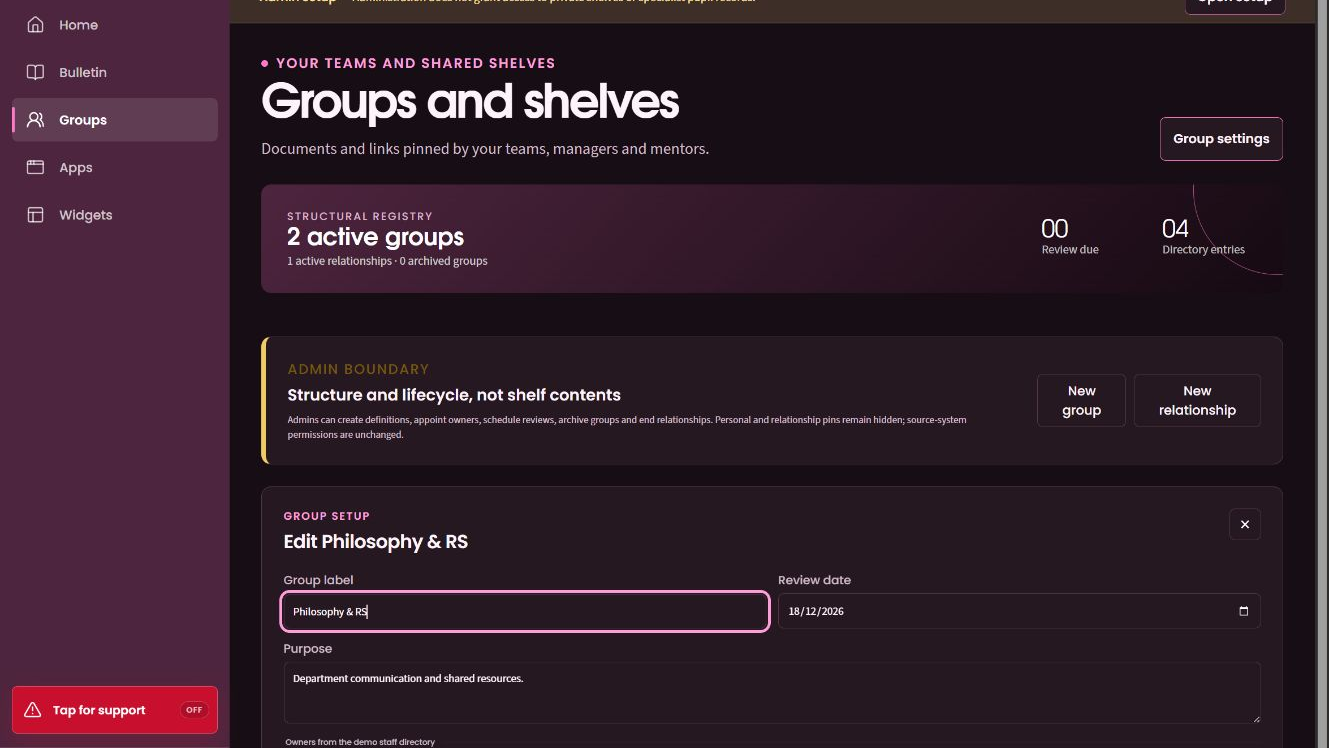The image size is (1329, 748).
Task: Focus the Group label input field
Action: pyautogui.click(x=525, y=611)
